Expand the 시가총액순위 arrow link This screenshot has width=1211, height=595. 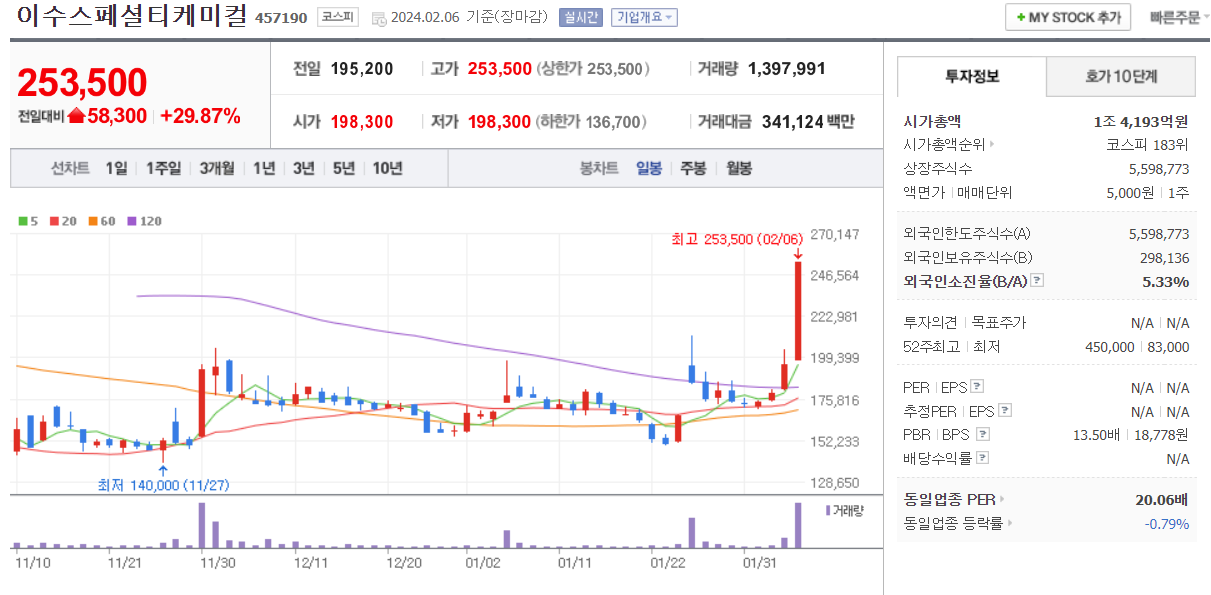(x=992, y=145)
